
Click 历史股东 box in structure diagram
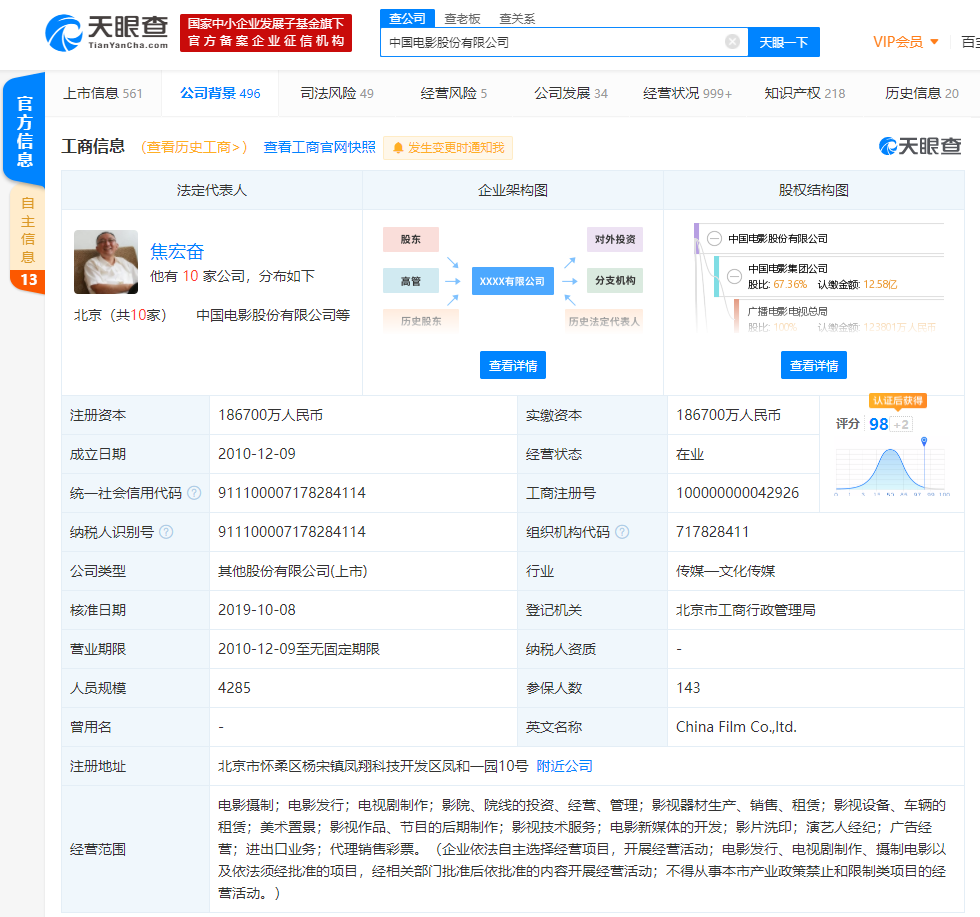coord(421,321)
